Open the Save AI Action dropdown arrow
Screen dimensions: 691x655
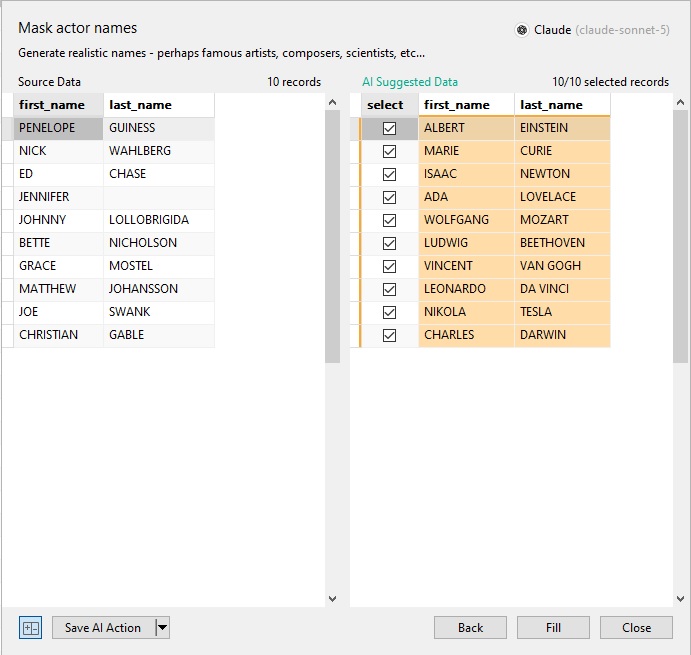tap(163, 627)
